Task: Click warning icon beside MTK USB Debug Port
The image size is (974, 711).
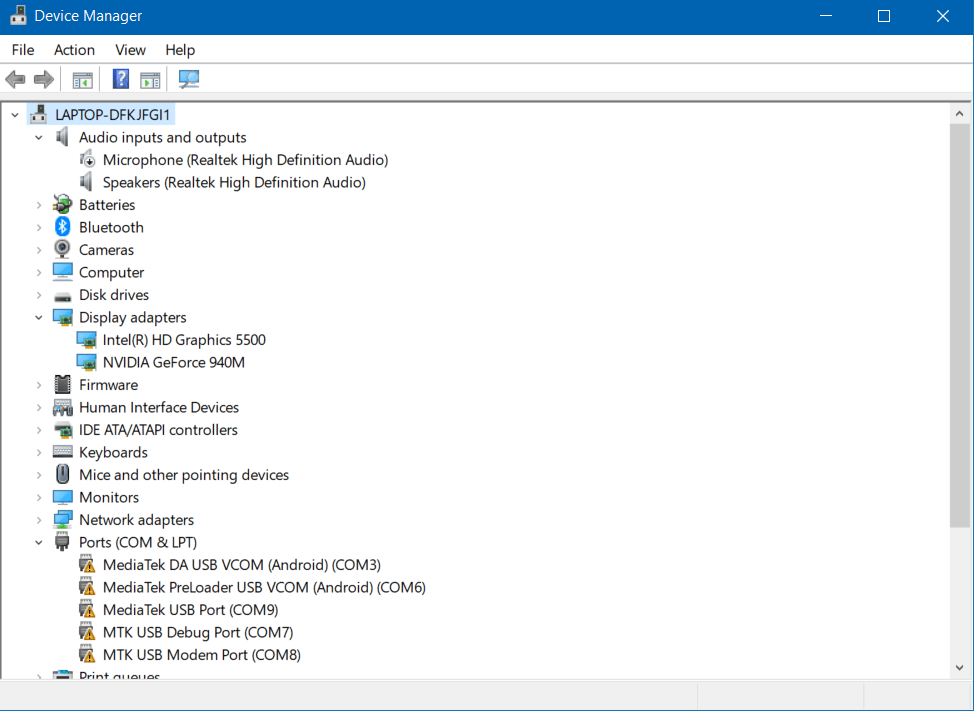Action: pos(87,633)
